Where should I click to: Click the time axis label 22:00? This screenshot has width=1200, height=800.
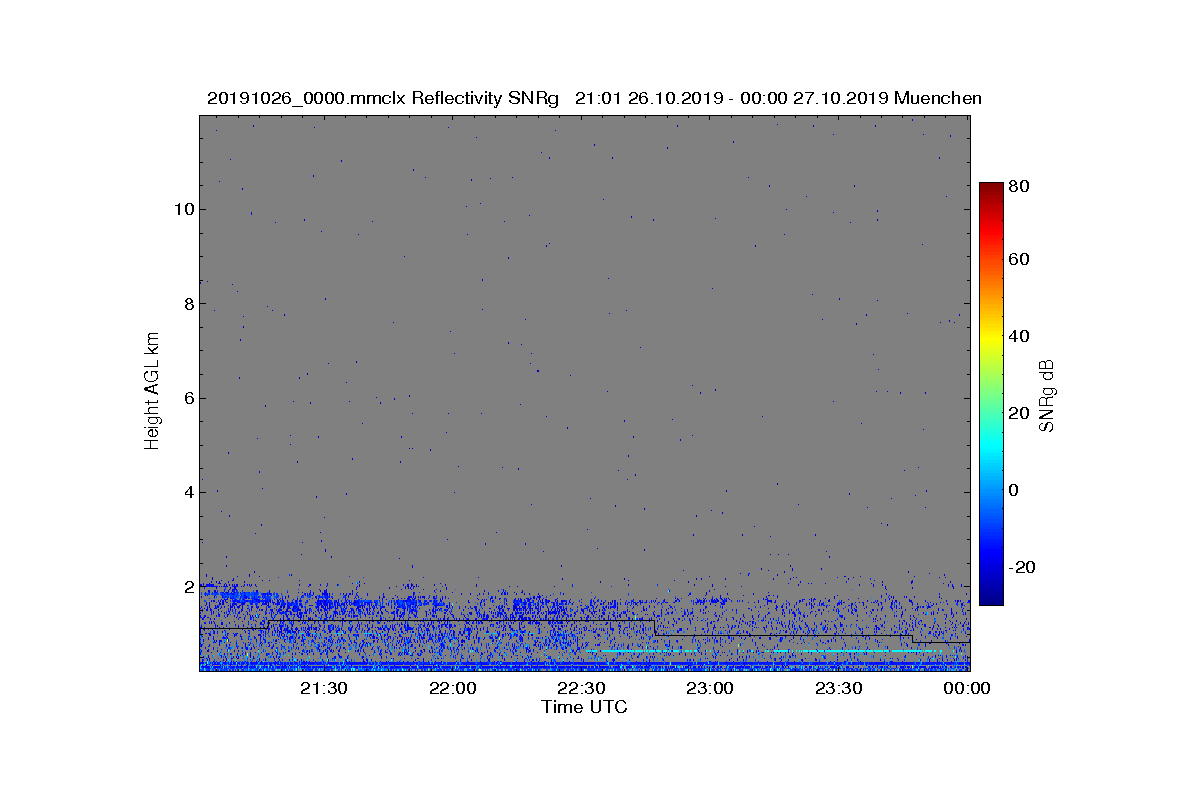(453, 688)
